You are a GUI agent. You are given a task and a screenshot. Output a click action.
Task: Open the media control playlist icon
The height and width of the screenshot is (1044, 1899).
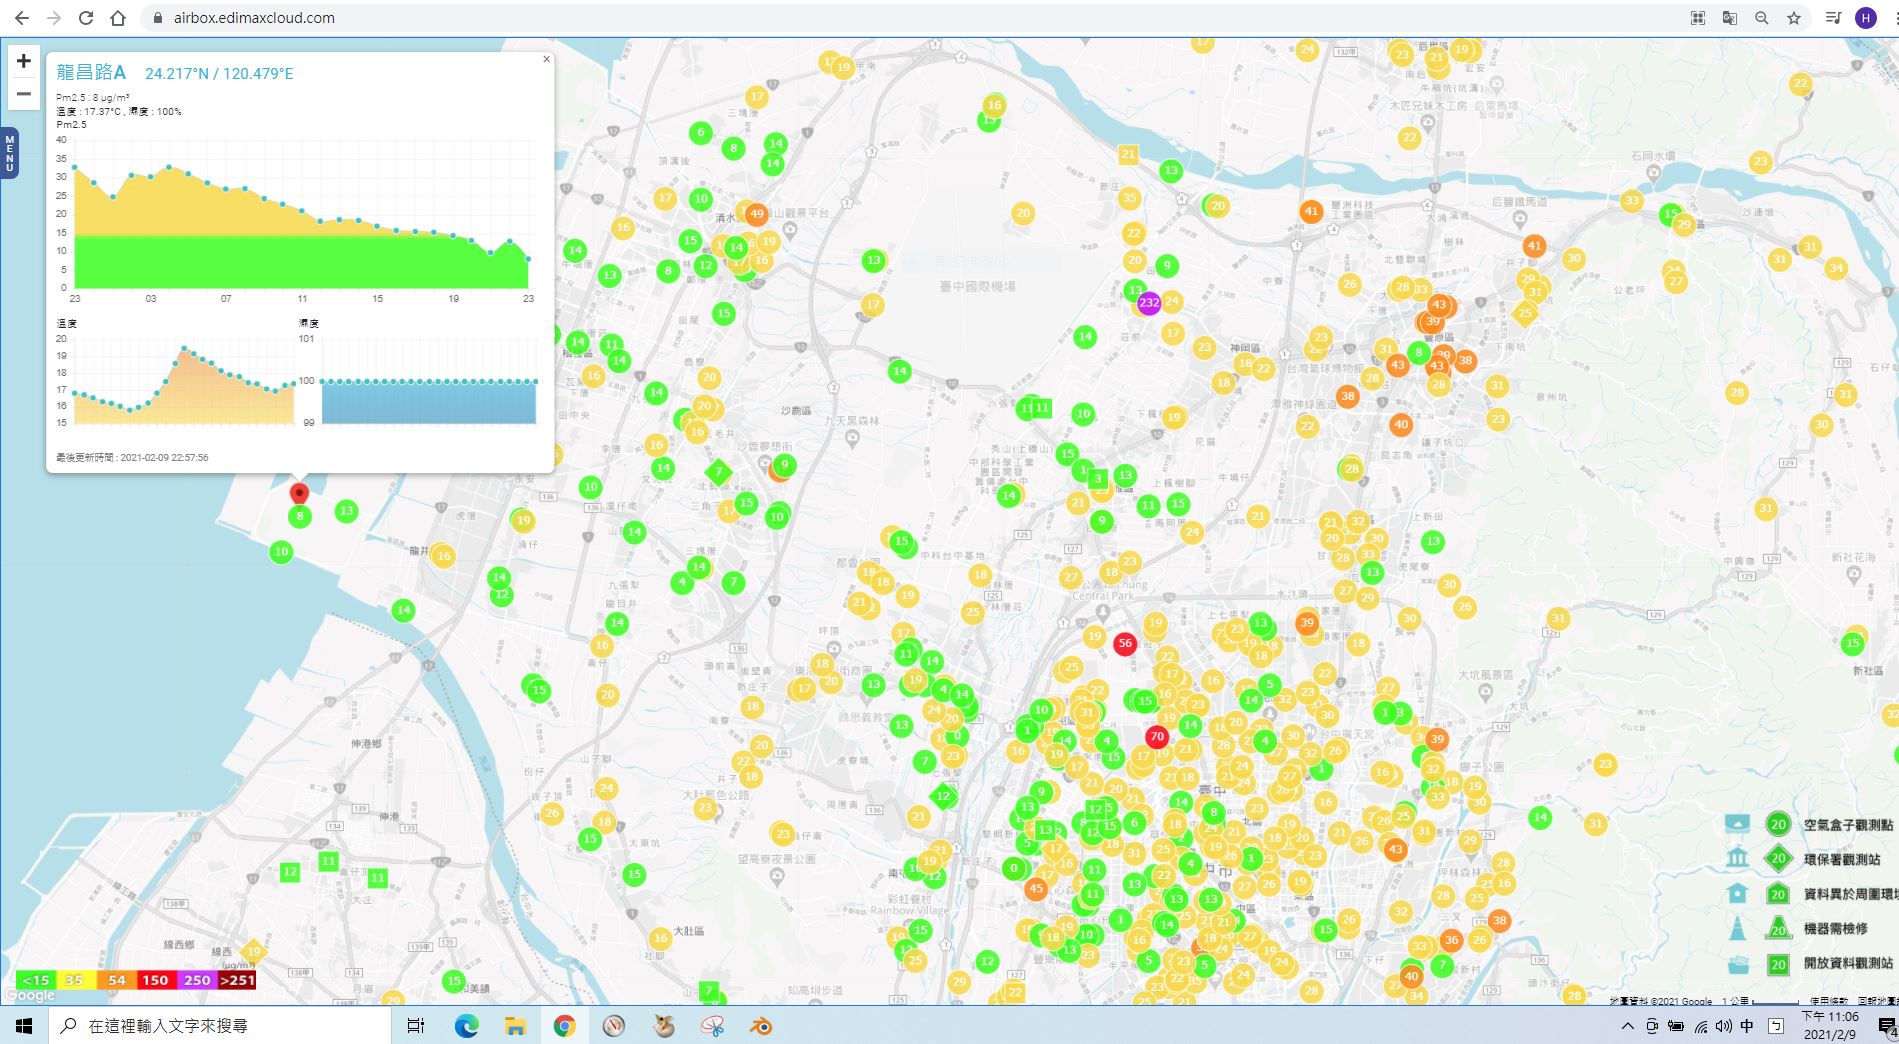pyautogui.click(x=1833, y=18)
